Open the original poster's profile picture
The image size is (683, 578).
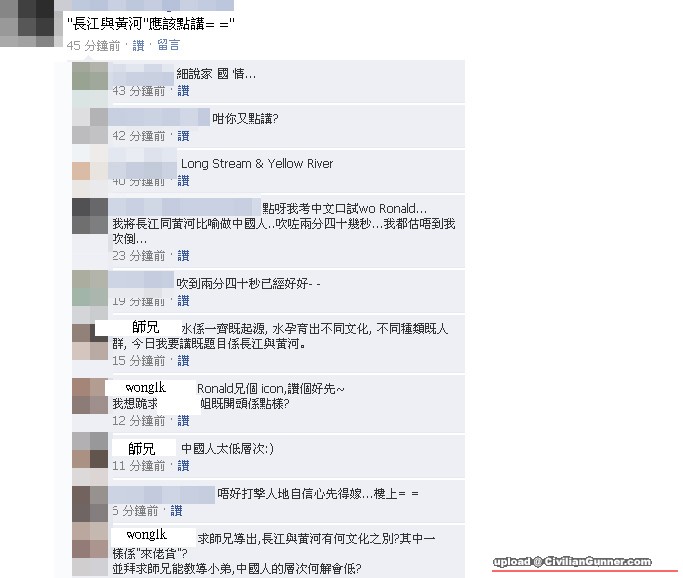point(27,23)
